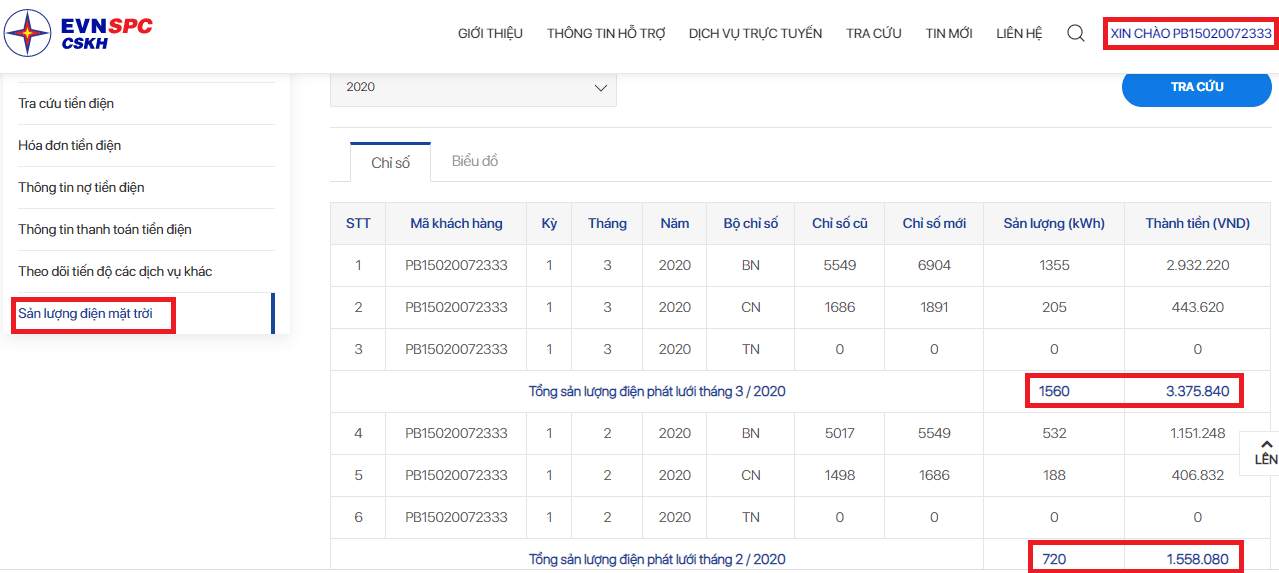This screenshot has height=573, width=1279.
Task: Open the 2020 year dropdown
Action: [x=473, y=87]
